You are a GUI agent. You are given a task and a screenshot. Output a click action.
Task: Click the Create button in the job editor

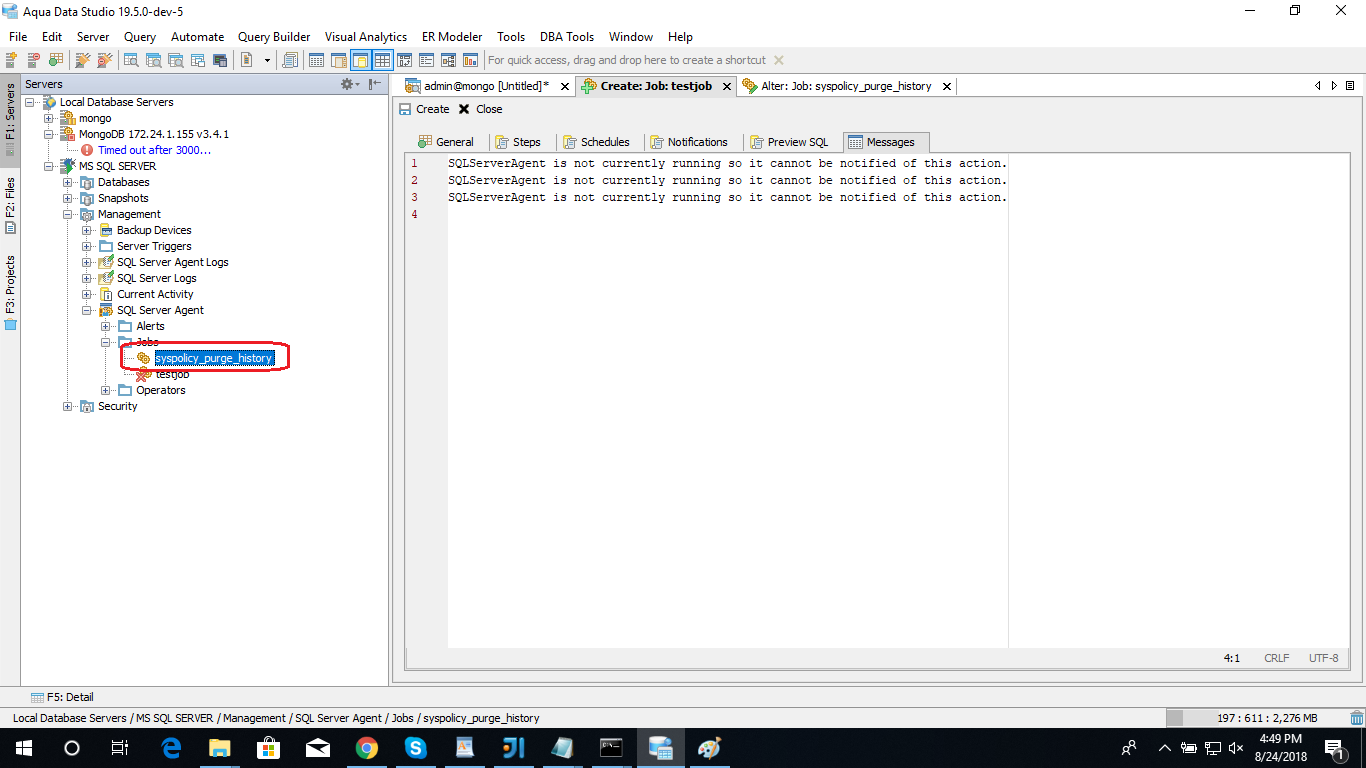[x=424, y=109]
